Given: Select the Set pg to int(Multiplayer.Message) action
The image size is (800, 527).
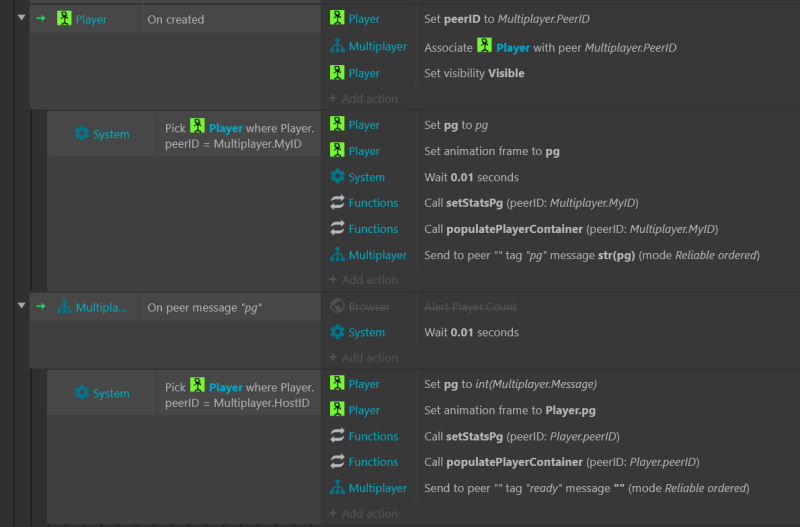Looking at the screenshot, I should tap(510, 384).
